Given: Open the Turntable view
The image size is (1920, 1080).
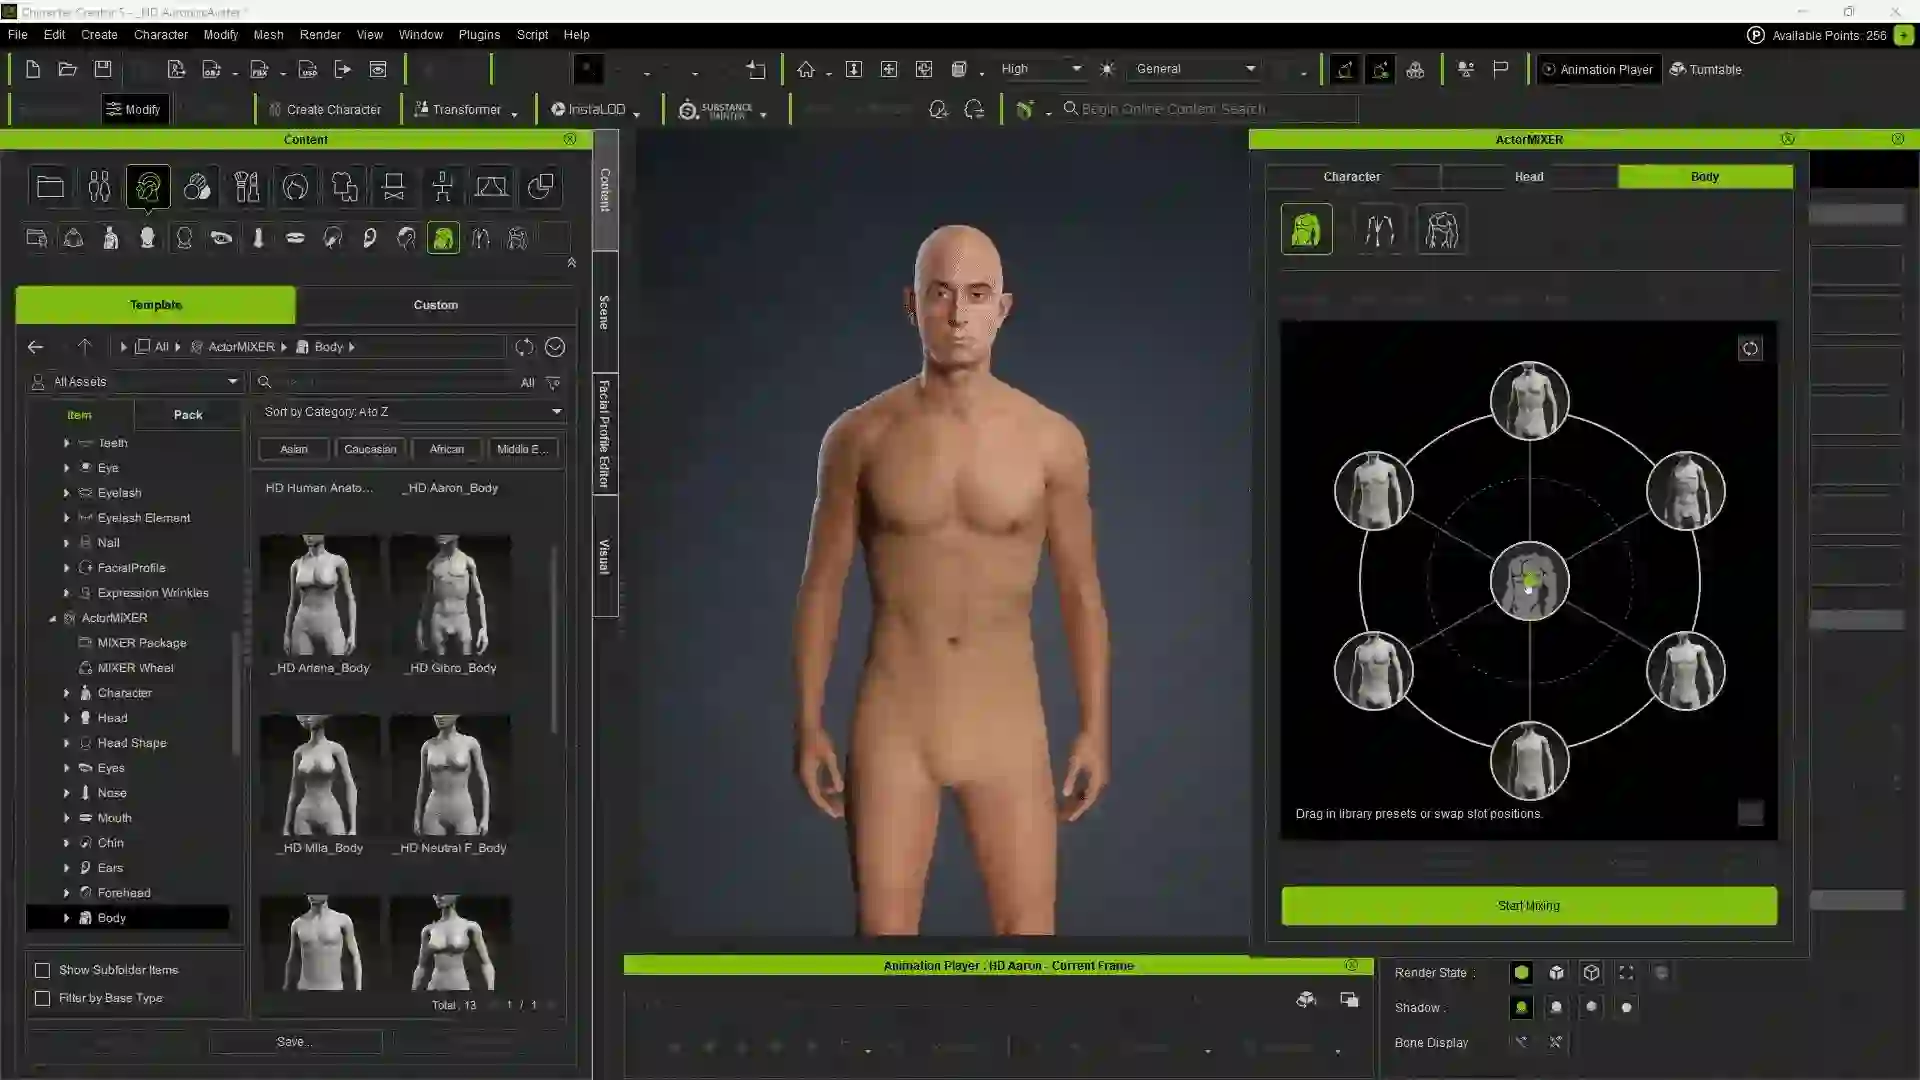Looking at the screenshot, I should (1706, 69).
